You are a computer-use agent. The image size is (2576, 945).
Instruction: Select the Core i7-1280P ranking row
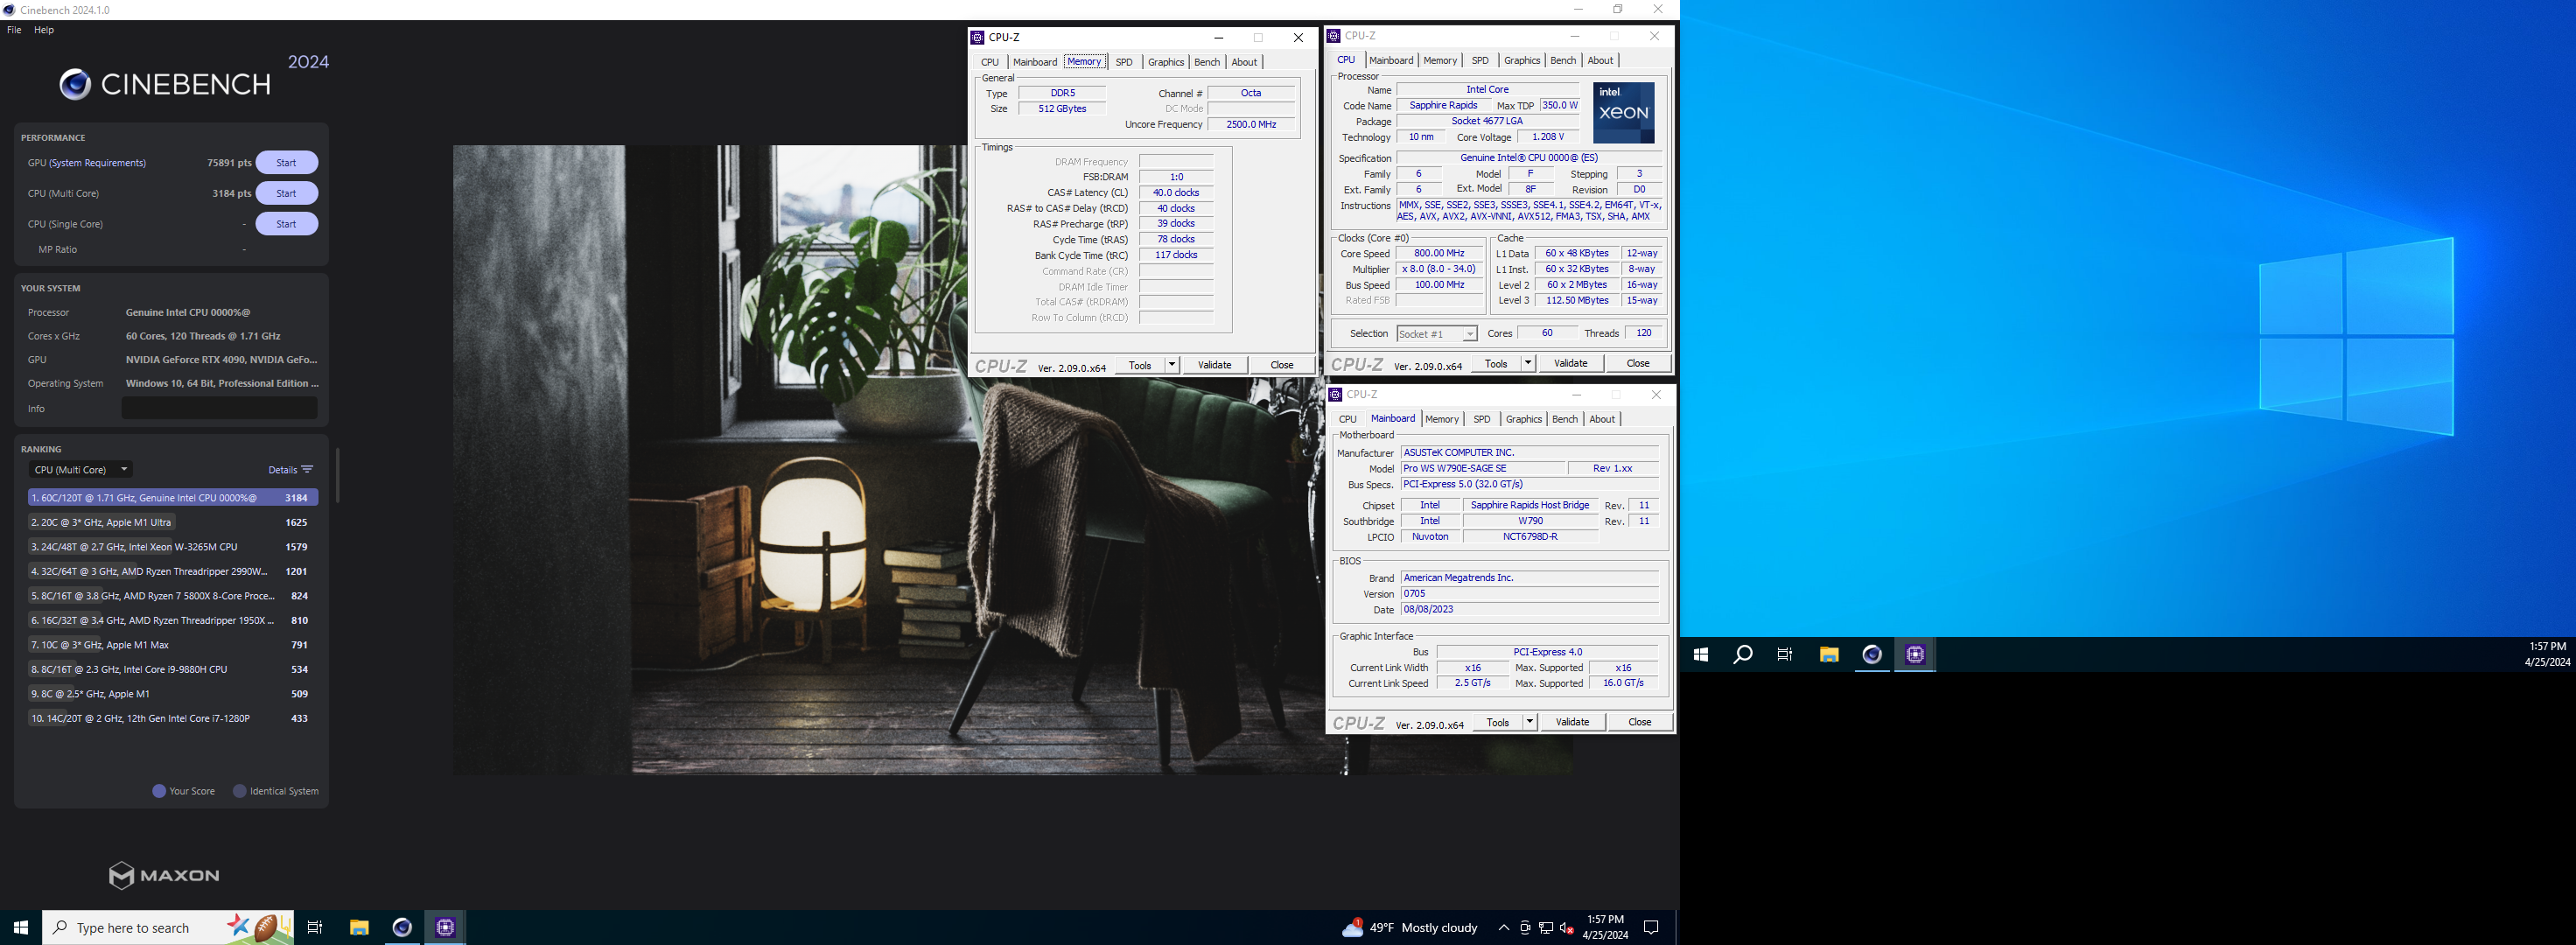pyautogui.click(x=173, y=718)
